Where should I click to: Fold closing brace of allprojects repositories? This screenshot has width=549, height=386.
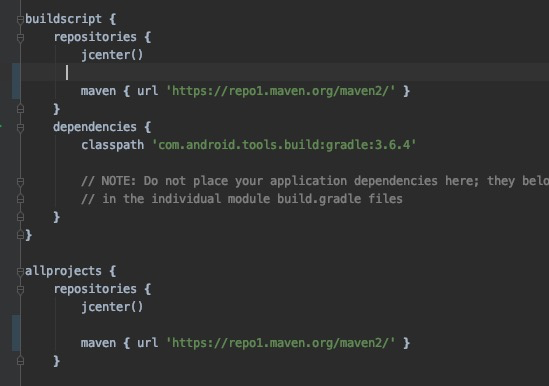(20, 361)
